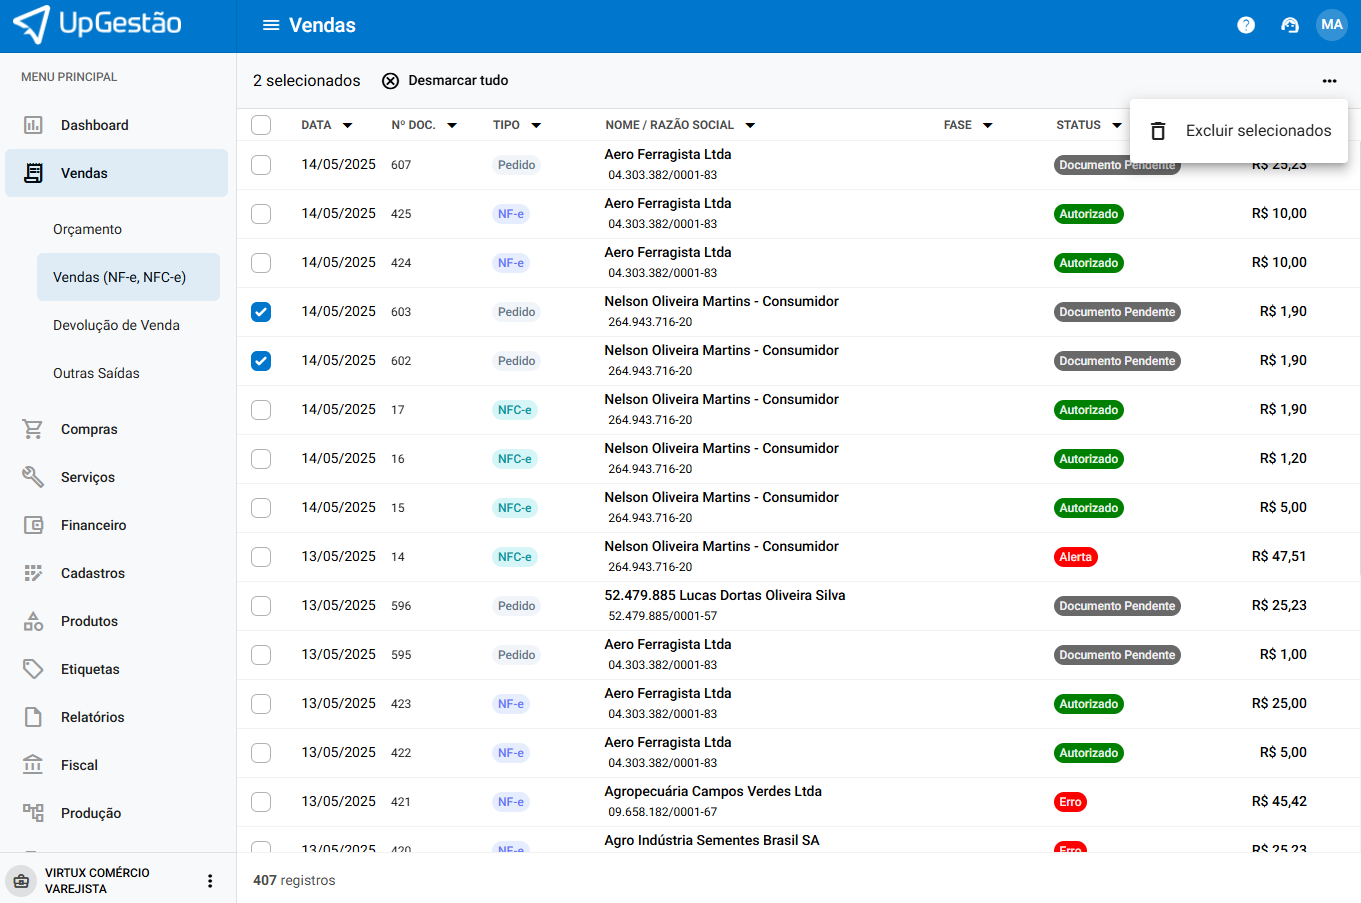Open the DATA column sort dropdown

pyautogui.click(x=347, y=125)
